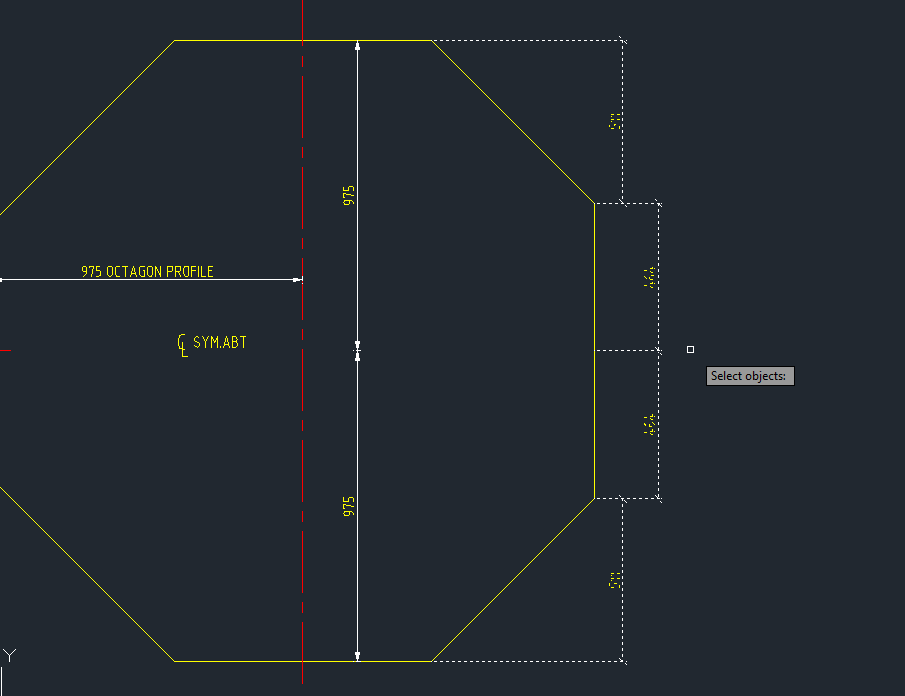Select the dashed extension line from bottom edge

coord(528,661)
